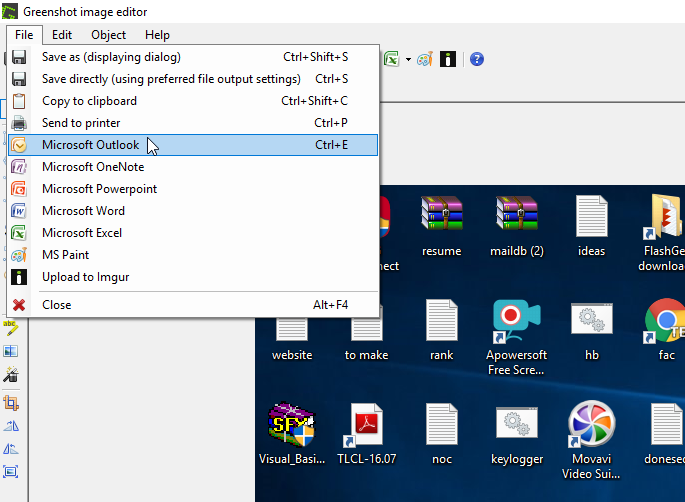Click the ideas text file icon
This screenshot has height=502, width=685.
click(x=592, y=216)
